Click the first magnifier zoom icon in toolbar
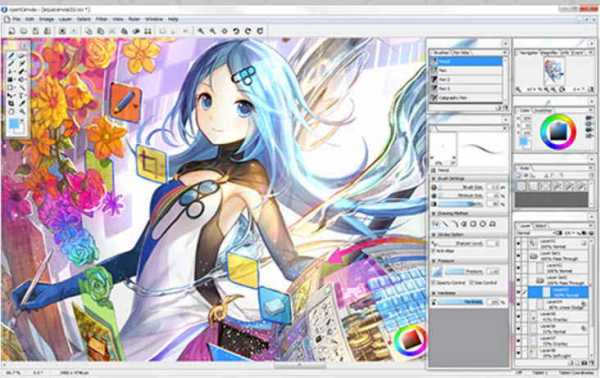Viewport: 600px width, 378px height. (x=201, y=31)
